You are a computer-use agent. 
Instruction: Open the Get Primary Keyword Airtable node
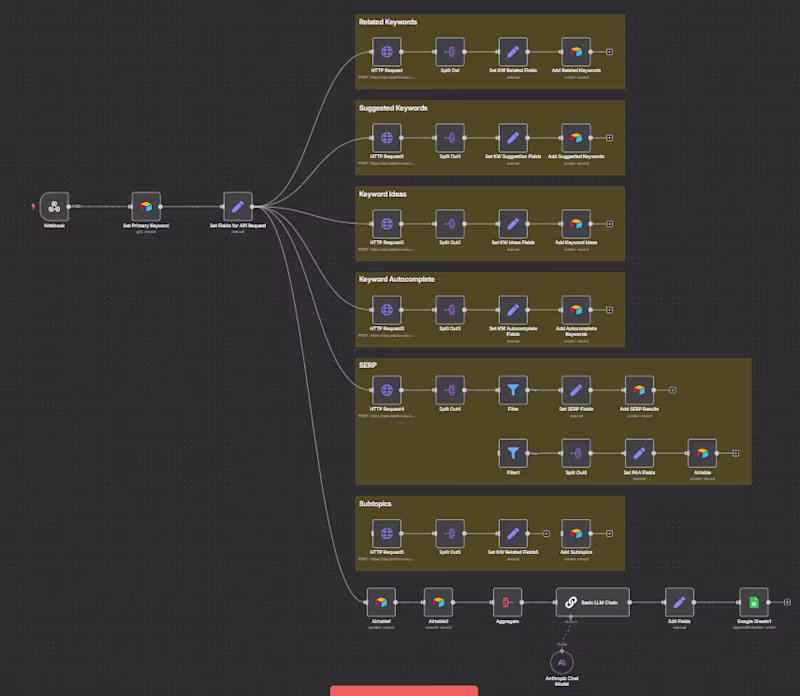click(x=146, y=206)
